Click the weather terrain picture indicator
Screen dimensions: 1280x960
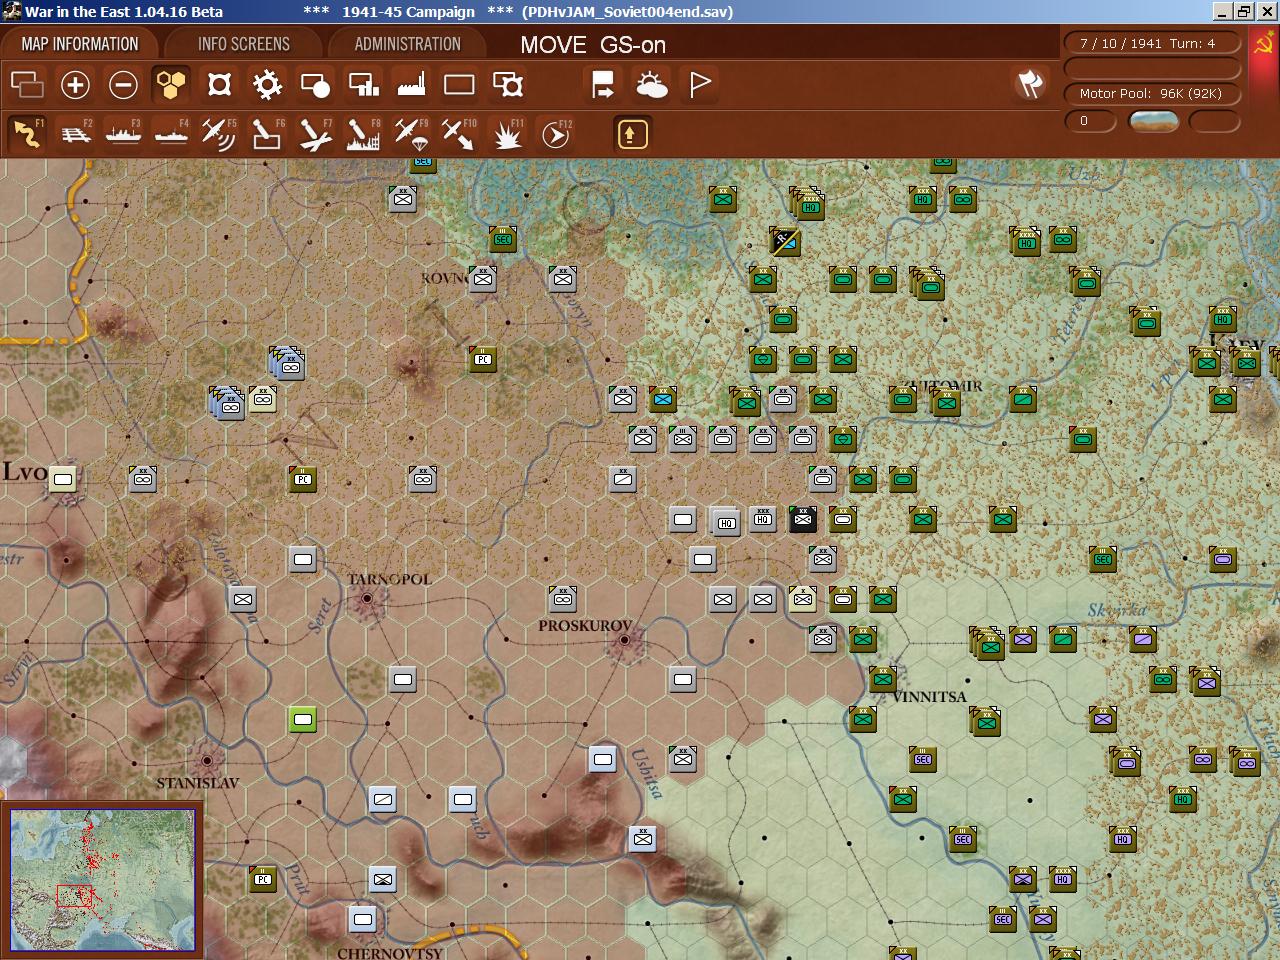pos(1153,121)
